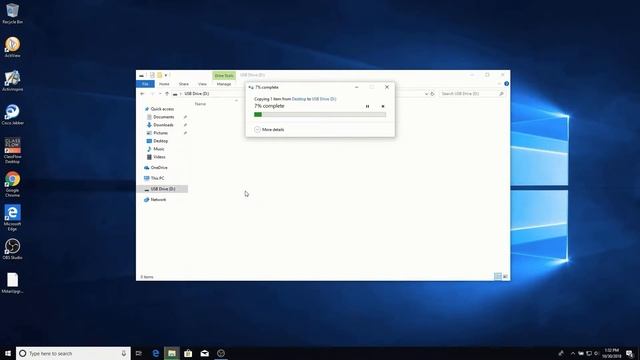Click the taskbar search box

pyautogui.click(x=73, y=353)
